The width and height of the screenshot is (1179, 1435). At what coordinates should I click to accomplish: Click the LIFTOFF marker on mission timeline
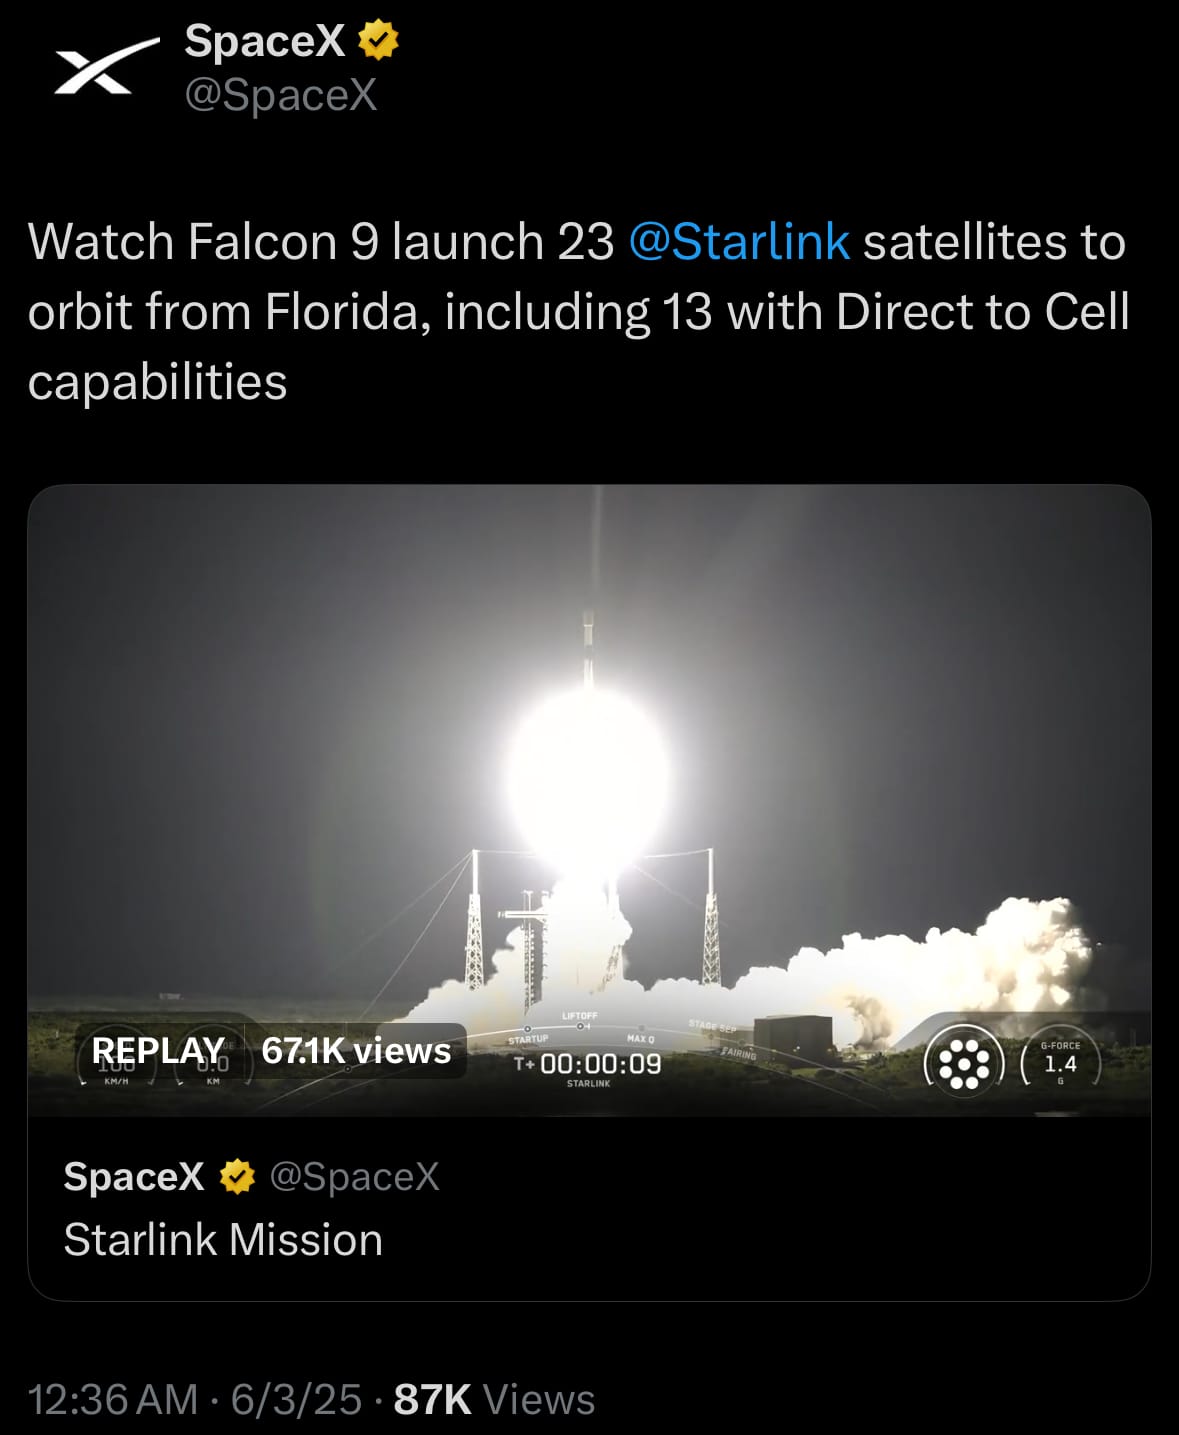580,1019
